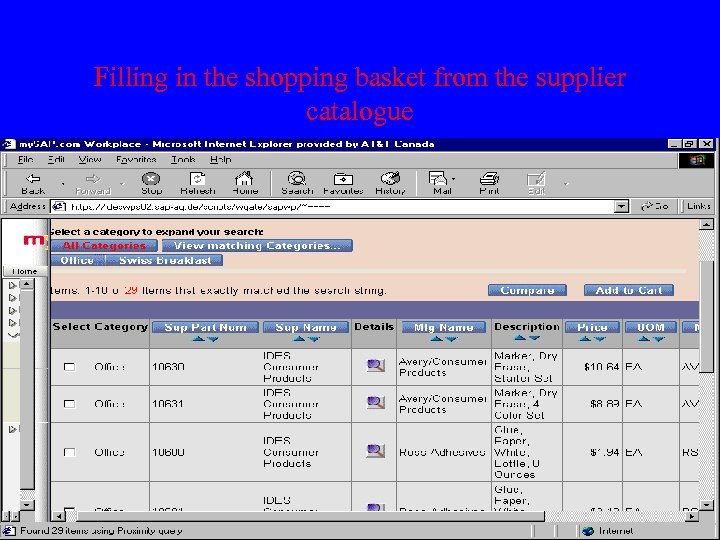The width and height of the screenshot is (720, 540).
Task: Open the Mail toolbar button
Action: (441, 184)
